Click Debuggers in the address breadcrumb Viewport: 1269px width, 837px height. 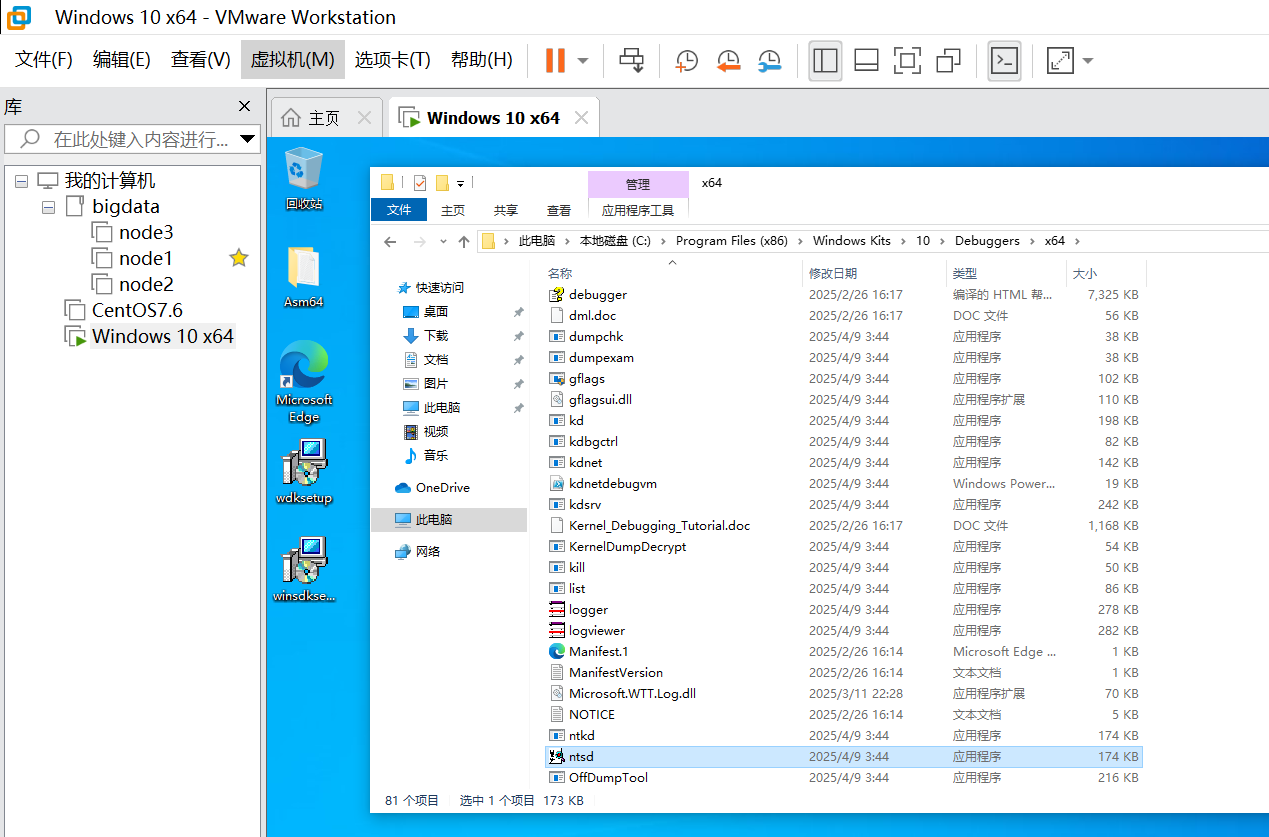click(987, 241)
